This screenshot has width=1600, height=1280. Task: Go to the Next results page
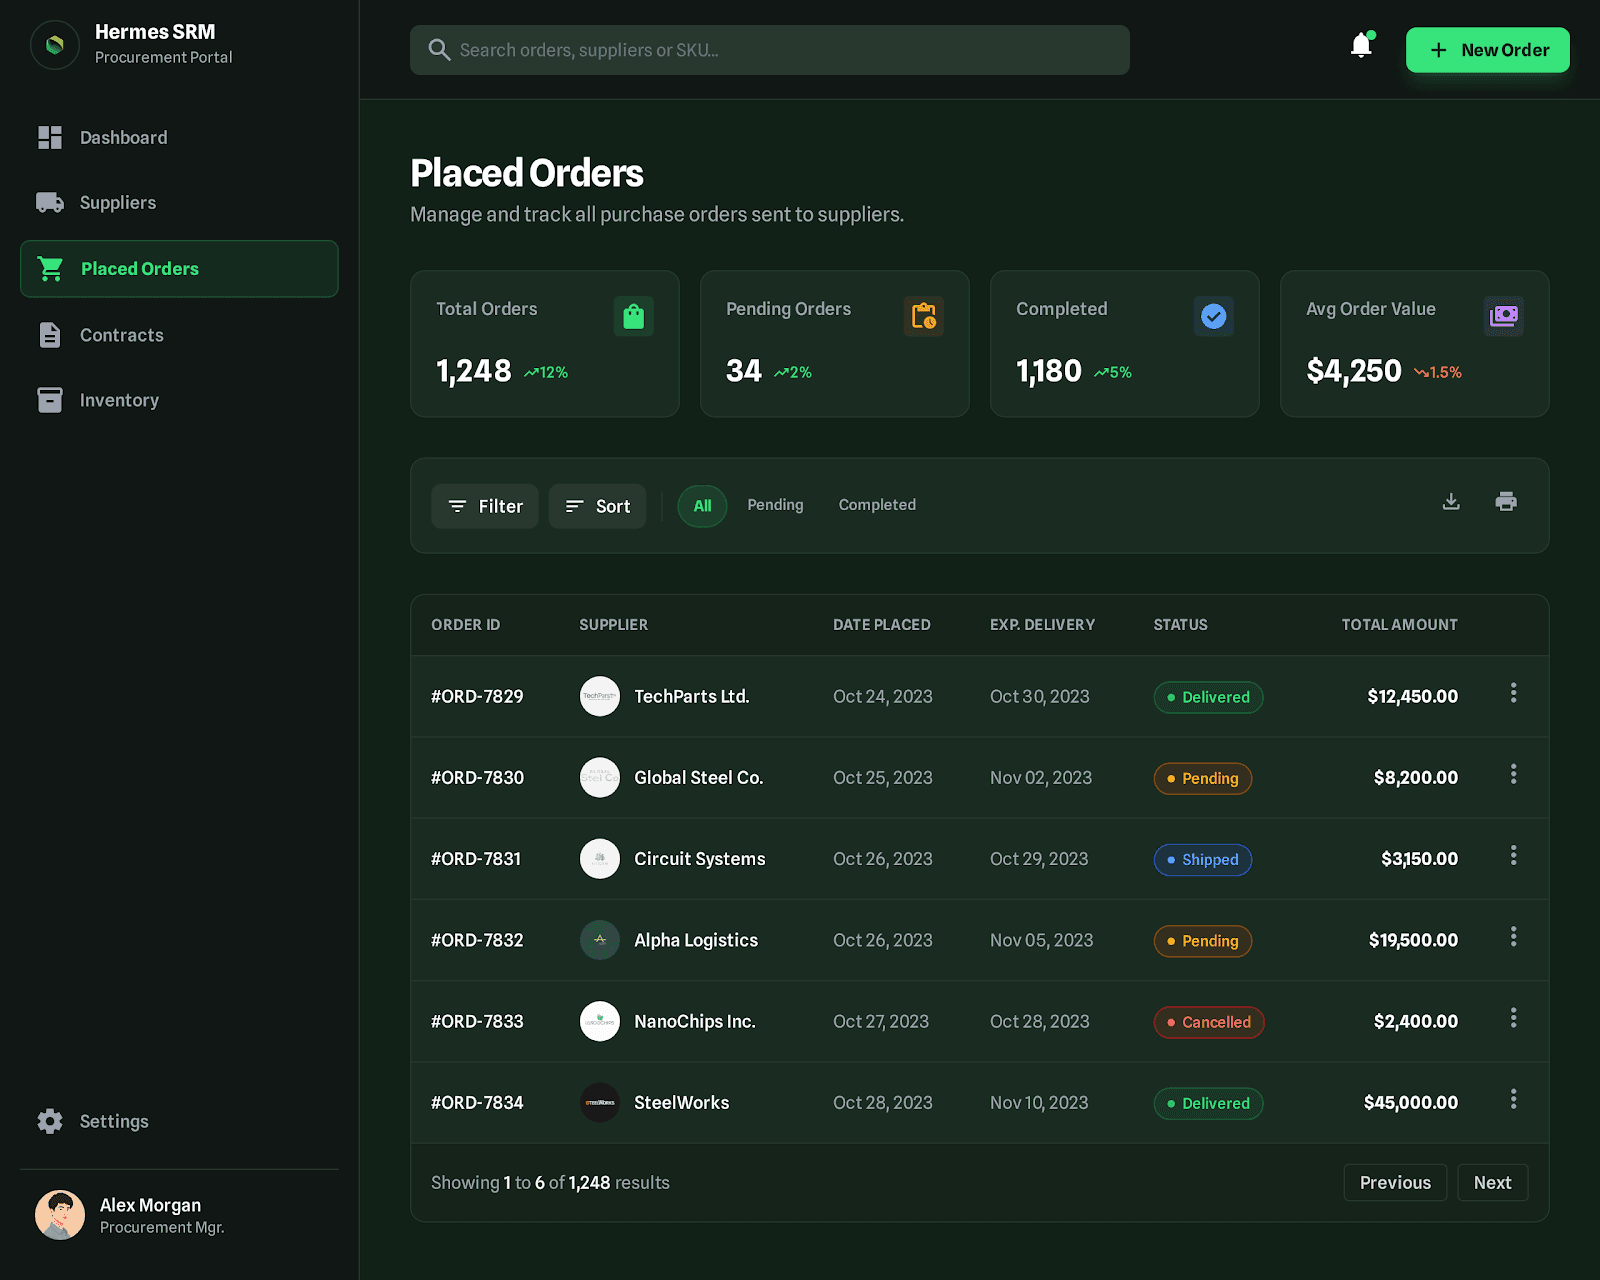1492,1183
